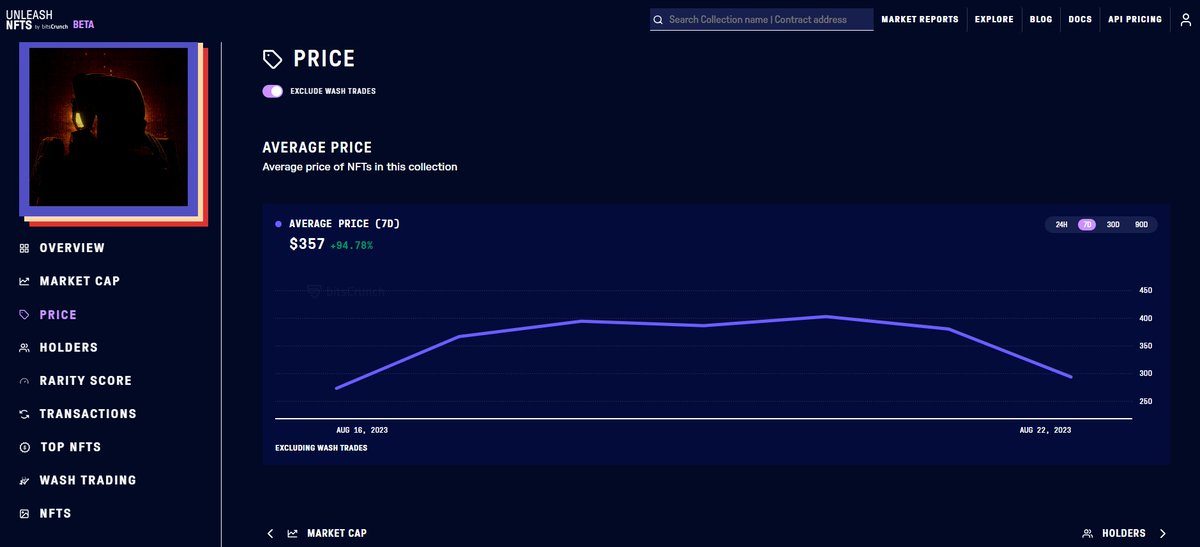Click the Unleash NFTs logo
The height and width of the screenshot is (547, 1200).
36,20
